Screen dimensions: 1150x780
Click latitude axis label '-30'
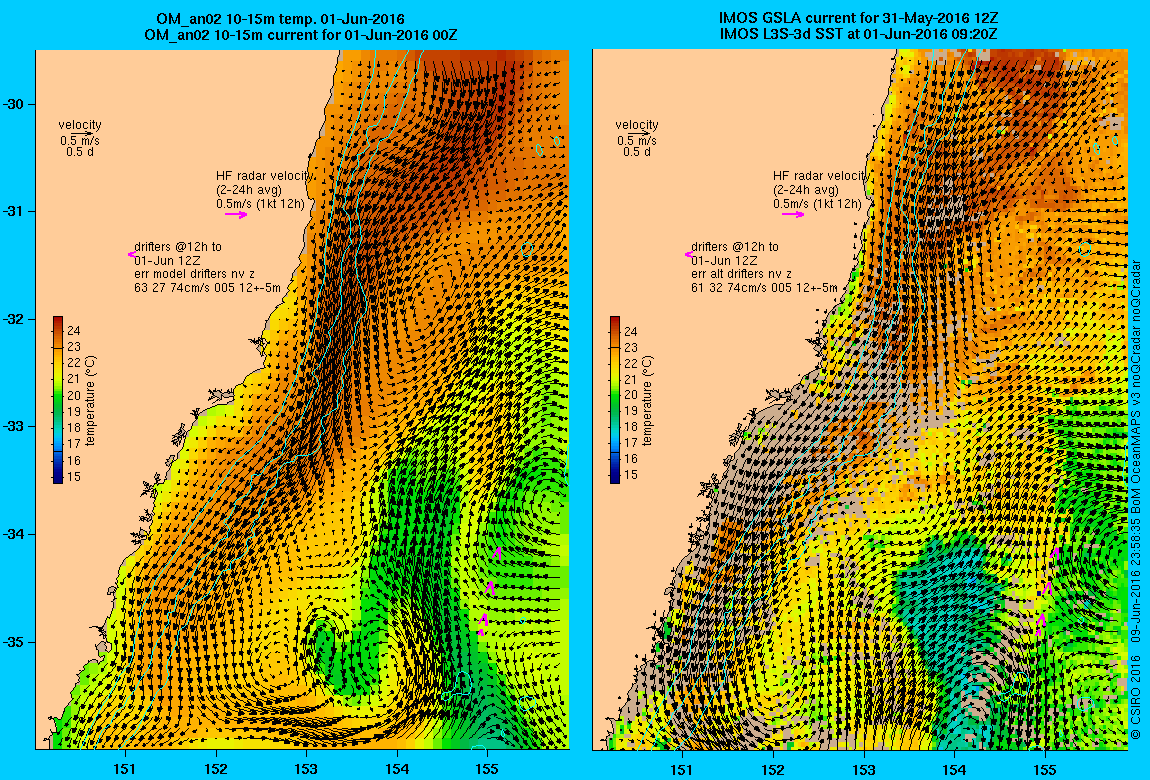(x=14, y=104)
